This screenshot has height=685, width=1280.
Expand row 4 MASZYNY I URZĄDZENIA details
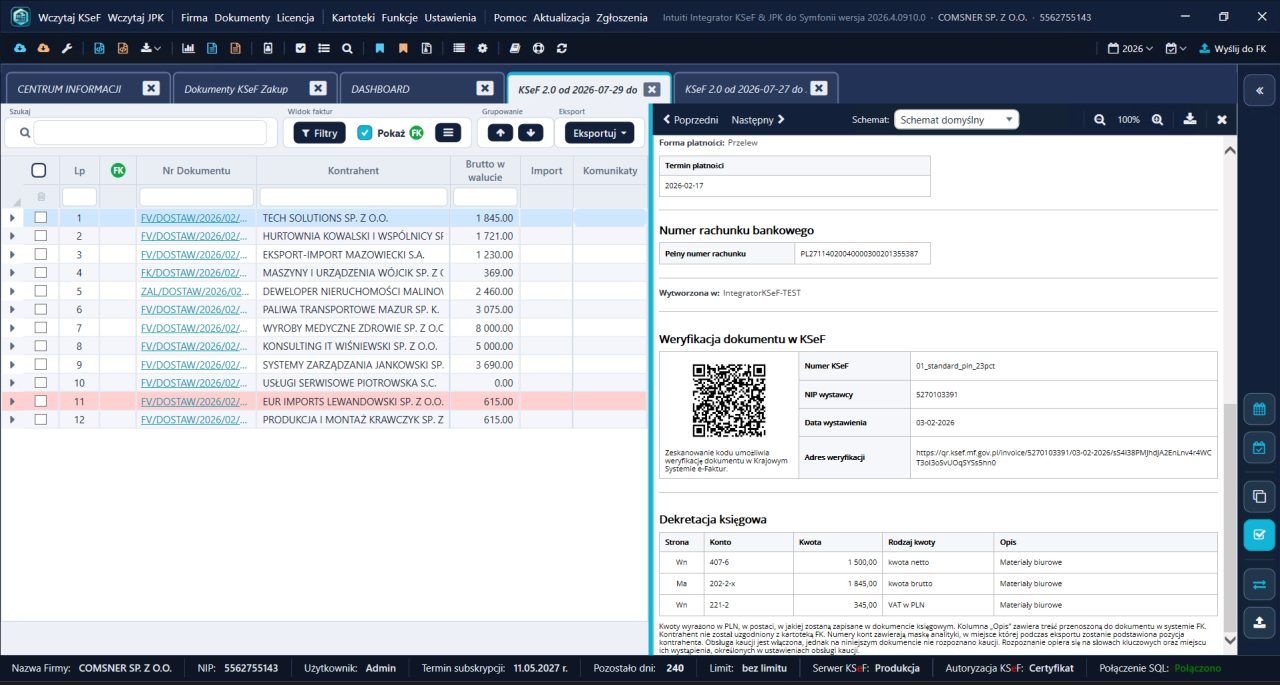click(12, 272)
